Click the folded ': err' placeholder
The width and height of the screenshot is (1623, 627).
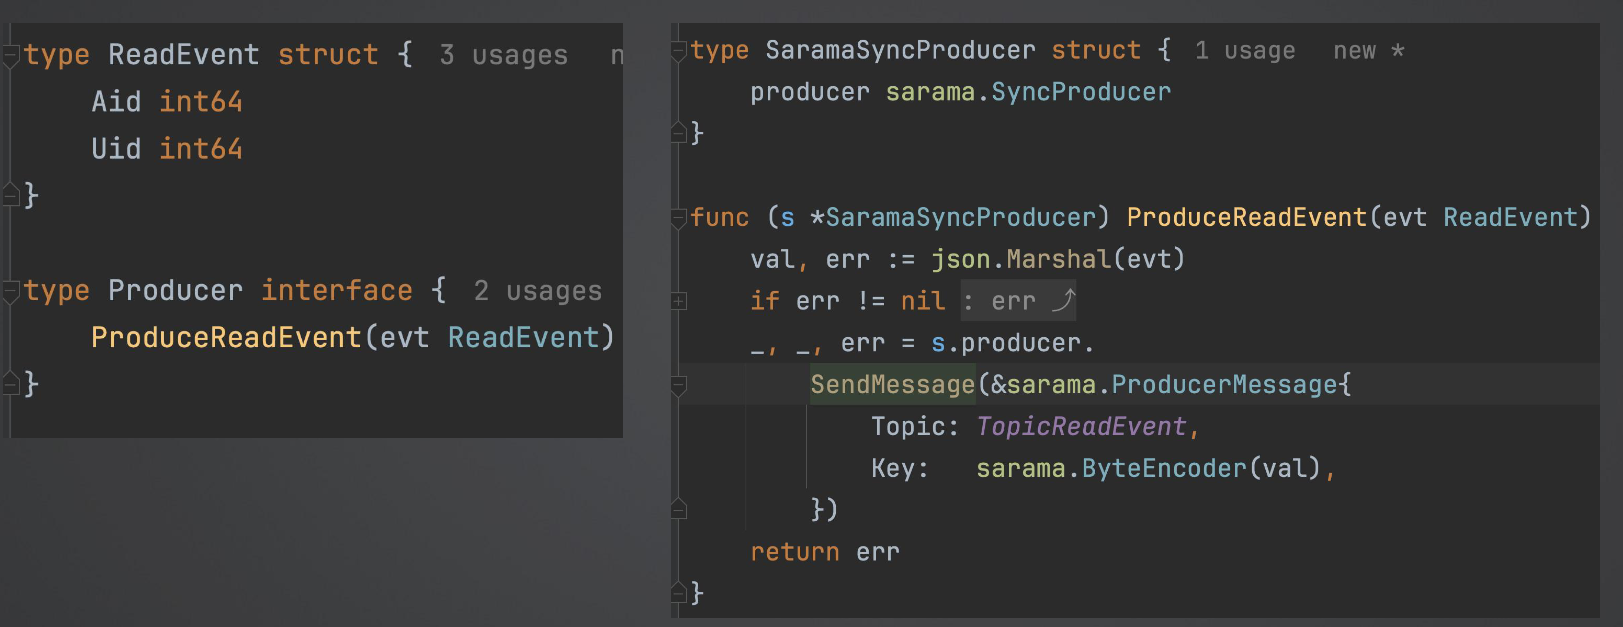(1019, 301)
